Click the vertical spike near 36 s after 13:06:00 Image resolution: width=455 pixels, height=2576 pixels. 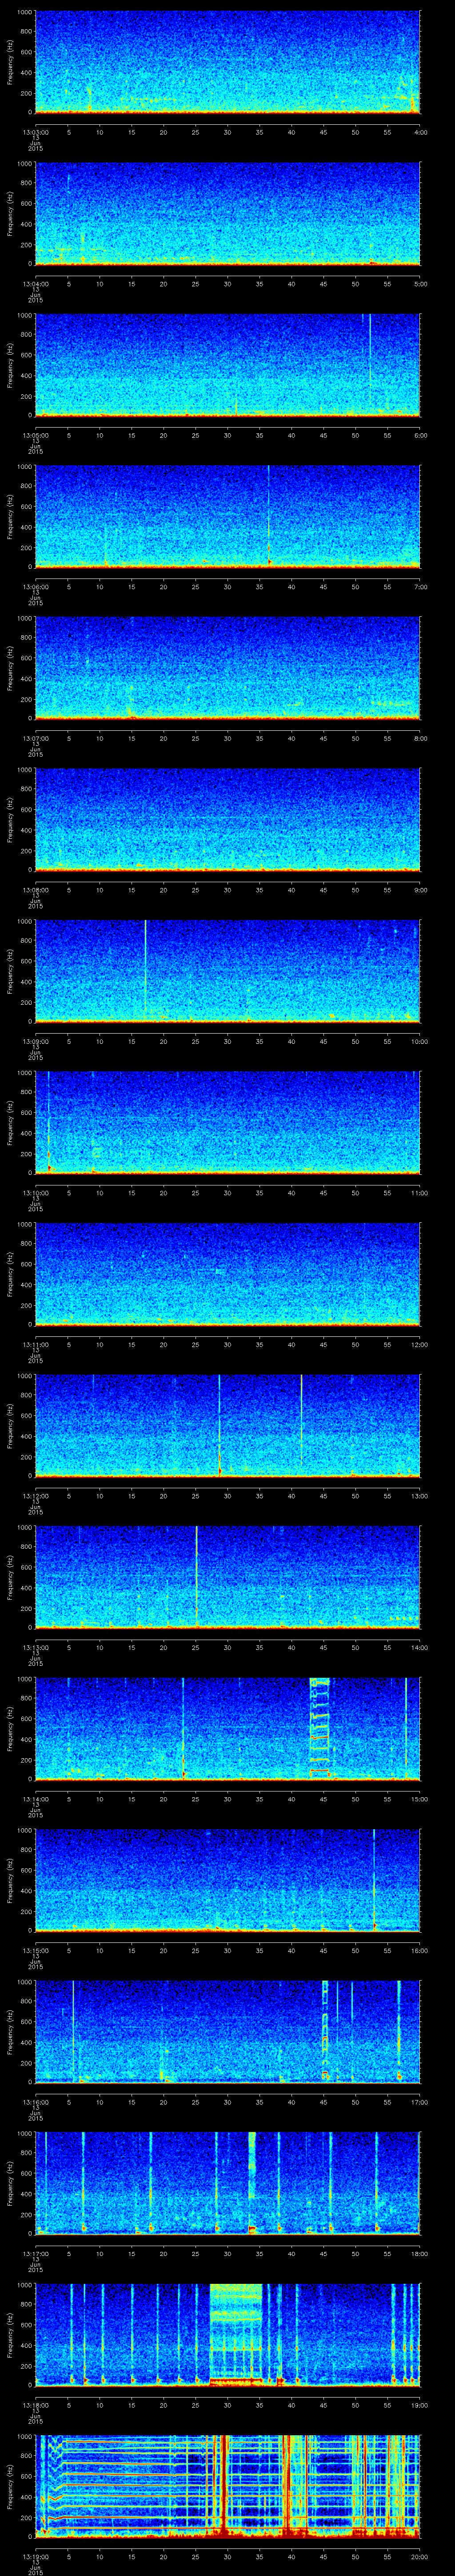[x=268, y=517]
